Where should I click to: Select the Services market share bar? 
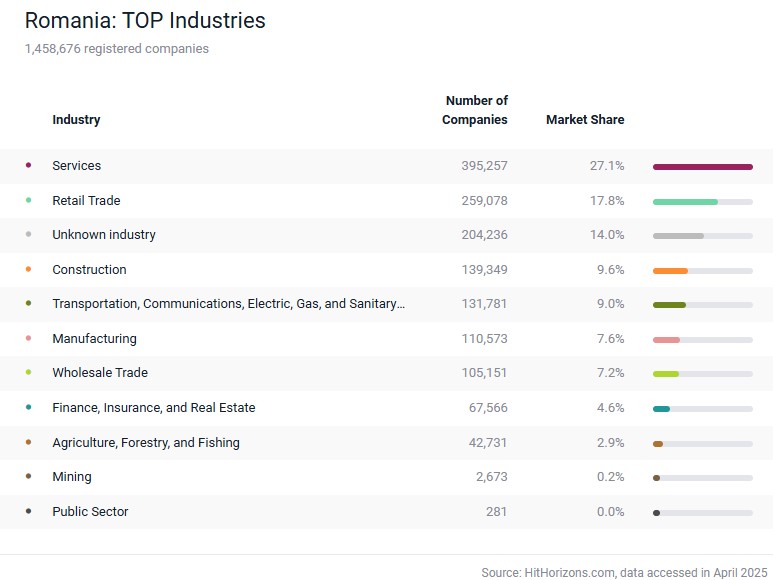click(702, 166)
